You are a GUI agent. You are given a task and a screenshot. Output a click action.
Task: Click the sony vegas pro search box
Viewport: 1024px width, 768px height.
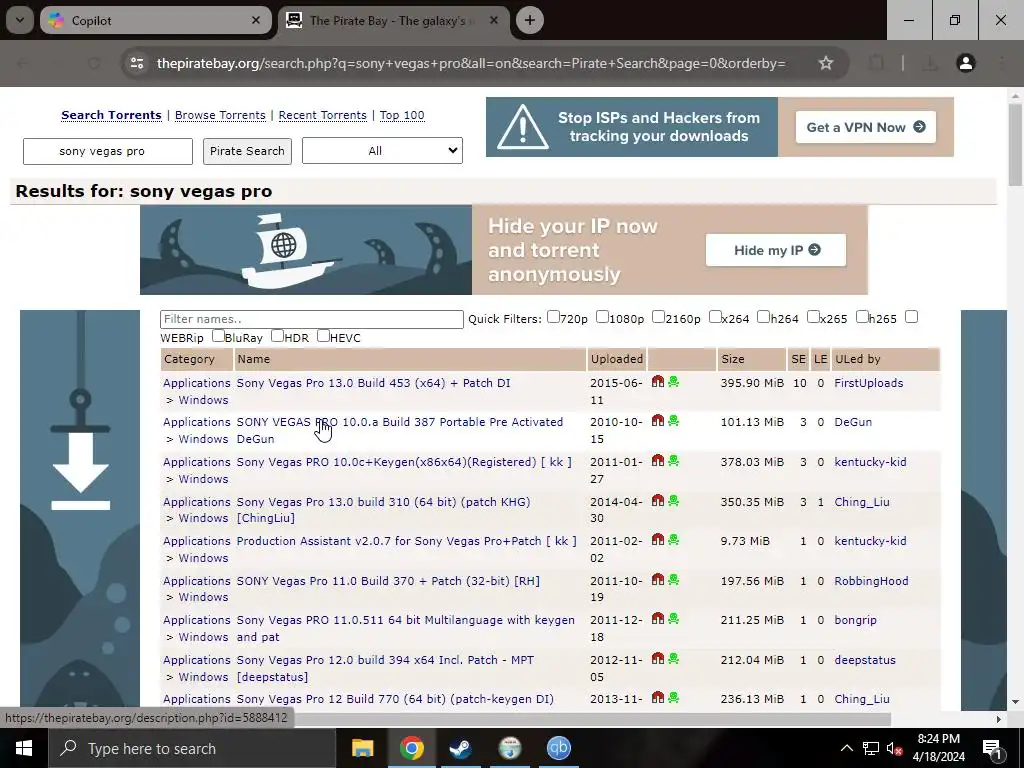[x=108, y=151]
